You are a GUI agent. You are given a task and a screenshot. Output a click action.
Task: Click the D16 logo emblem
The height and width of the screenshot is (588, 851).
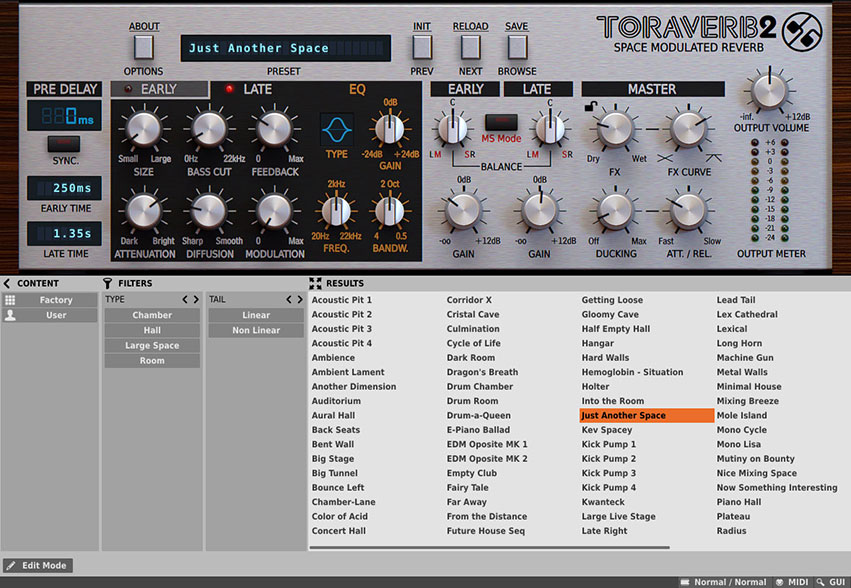pyautogui.click(x=801, y=29)
